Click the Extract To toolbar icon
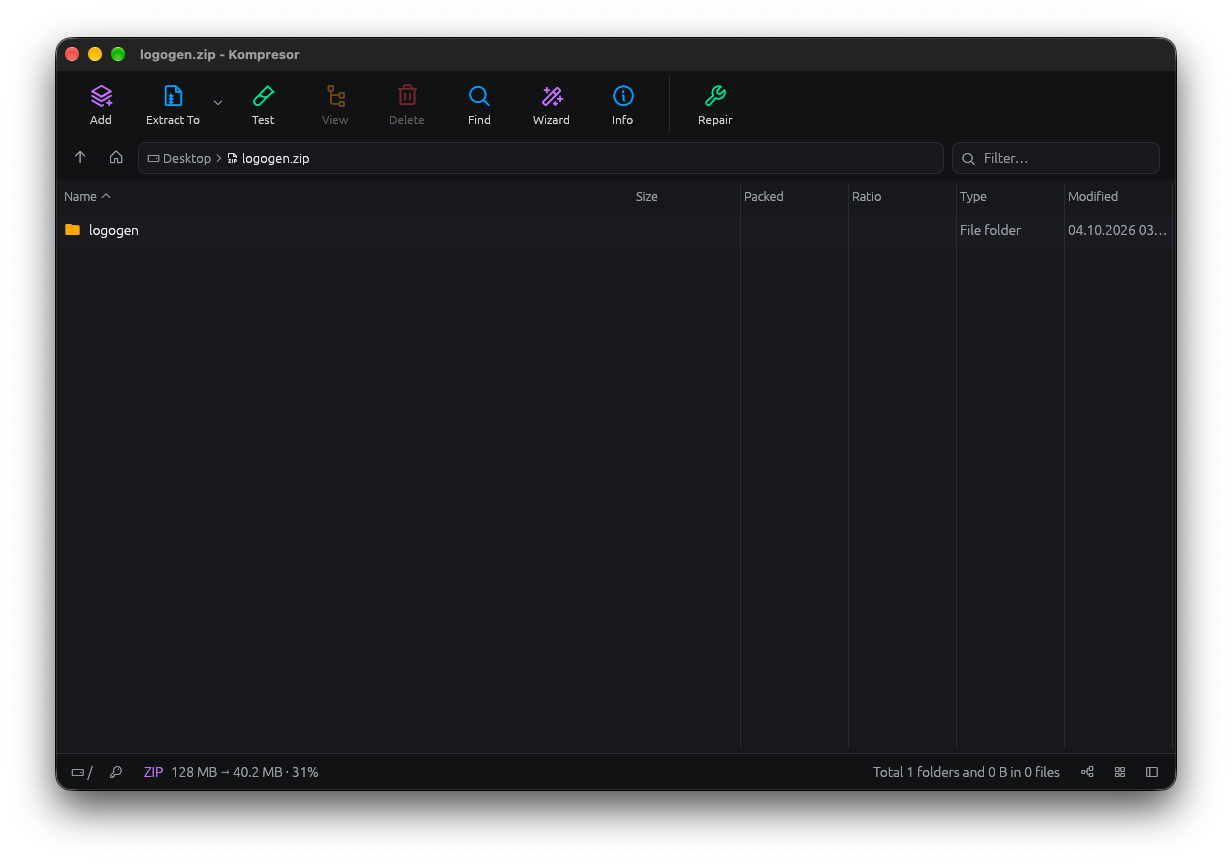 point(173,96)
